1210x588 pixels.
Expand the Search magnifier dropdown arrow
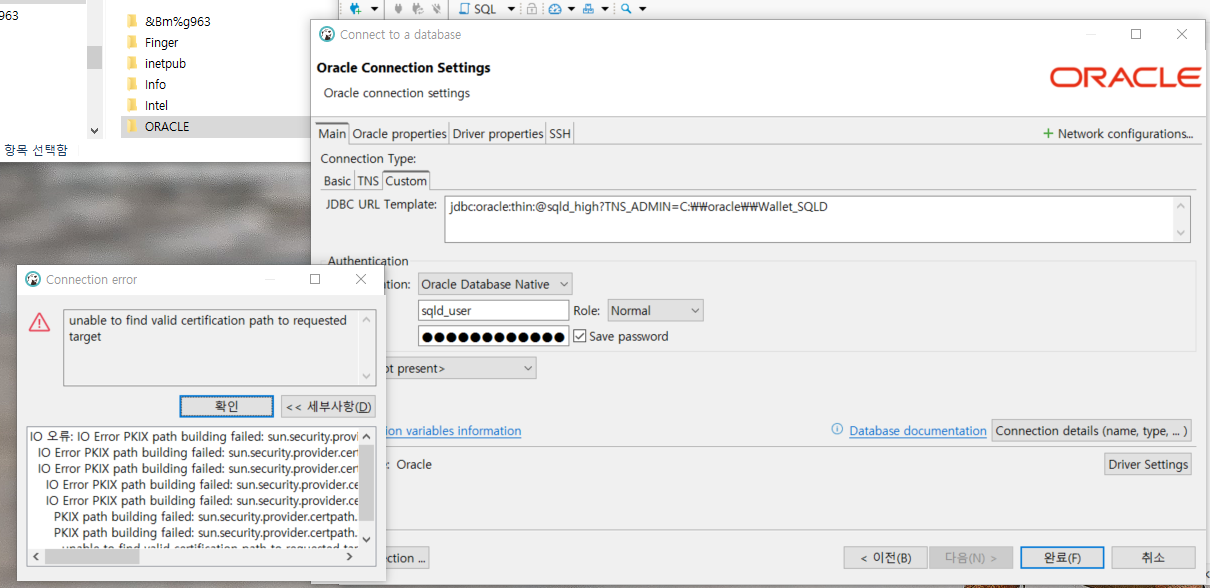pyautogui.click(x=642, y=9)
